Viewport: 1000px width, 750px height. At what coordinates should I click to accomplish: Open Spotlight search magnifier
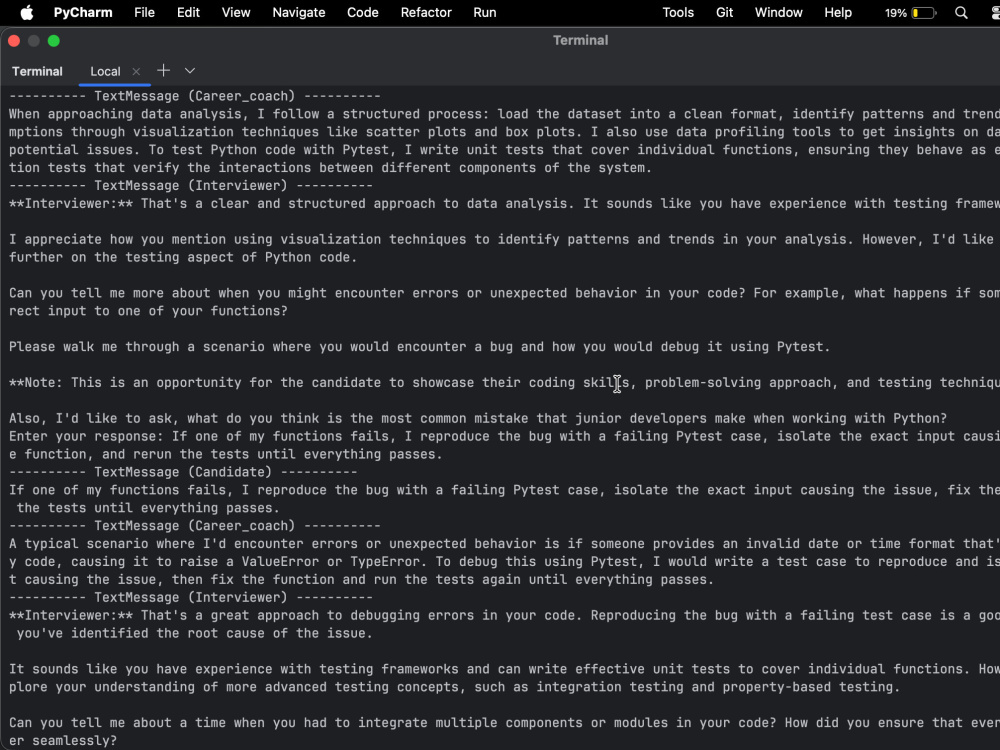961,13
